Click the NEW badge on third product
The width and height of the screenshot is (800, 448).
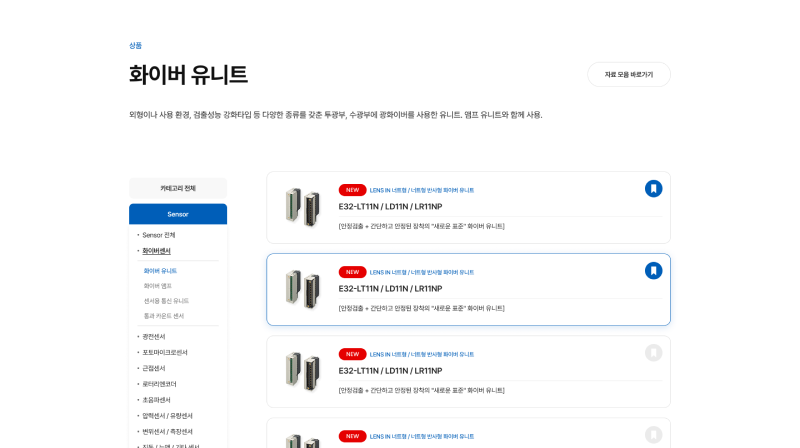pyautogui.click(x=352, y=354)
